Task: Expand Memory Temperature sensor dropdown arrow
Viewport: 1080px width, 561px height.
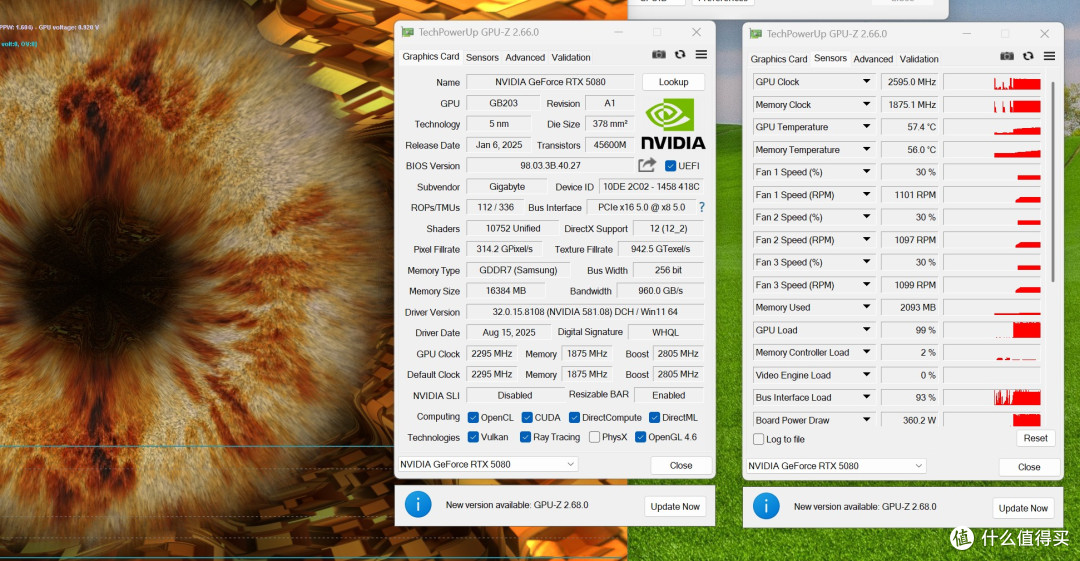Action: coord(866,149)
